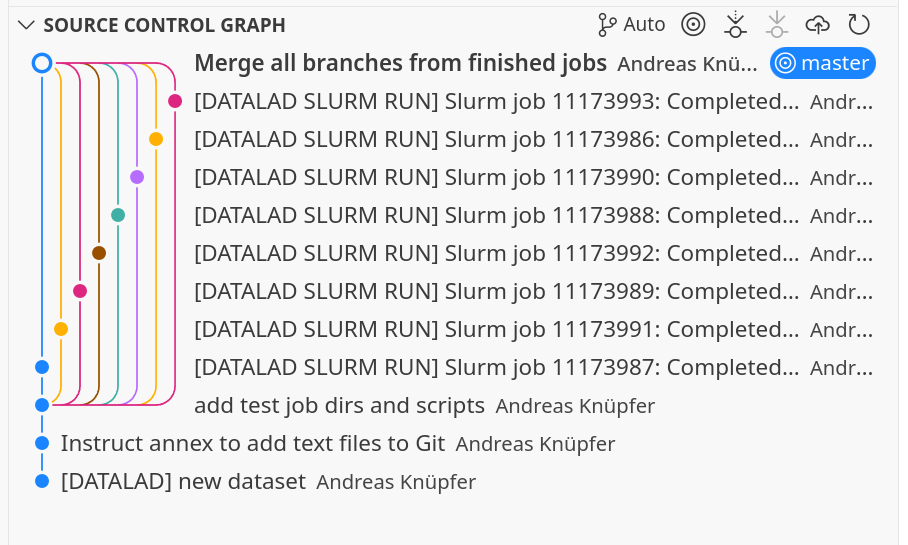
Task: Select the Slurm job 11173989 commit
Action: [x=496, y=291]
